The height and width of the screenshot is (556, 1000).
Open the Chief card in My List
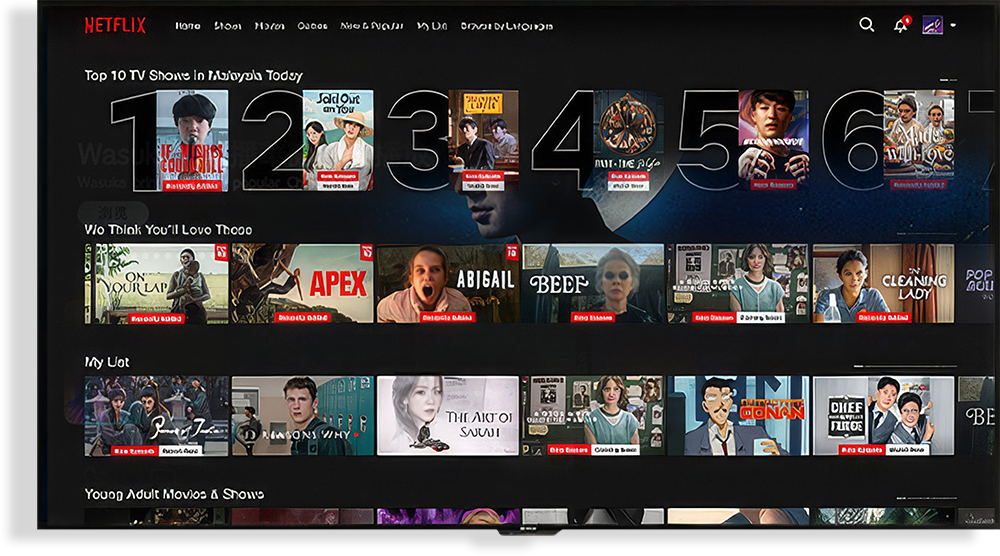point(883,416)
